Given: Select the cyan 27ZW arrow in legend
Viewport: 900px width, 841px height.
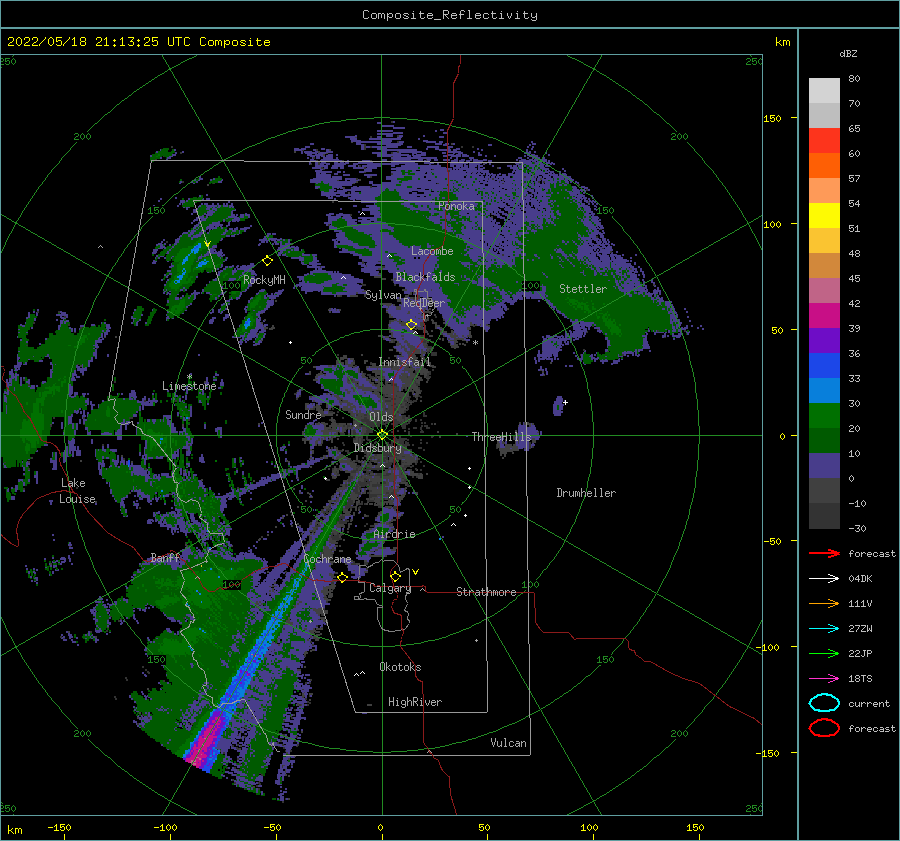Looking at the screenshot, I should 824,629.
